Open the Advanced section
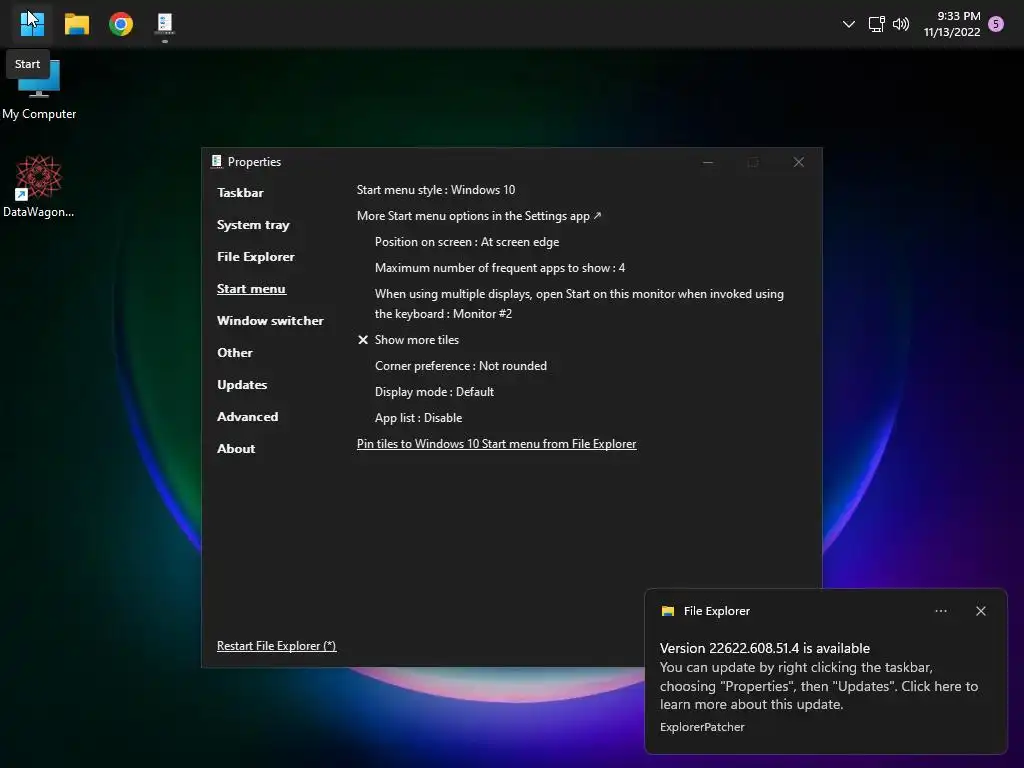 (x=248, y=417)
